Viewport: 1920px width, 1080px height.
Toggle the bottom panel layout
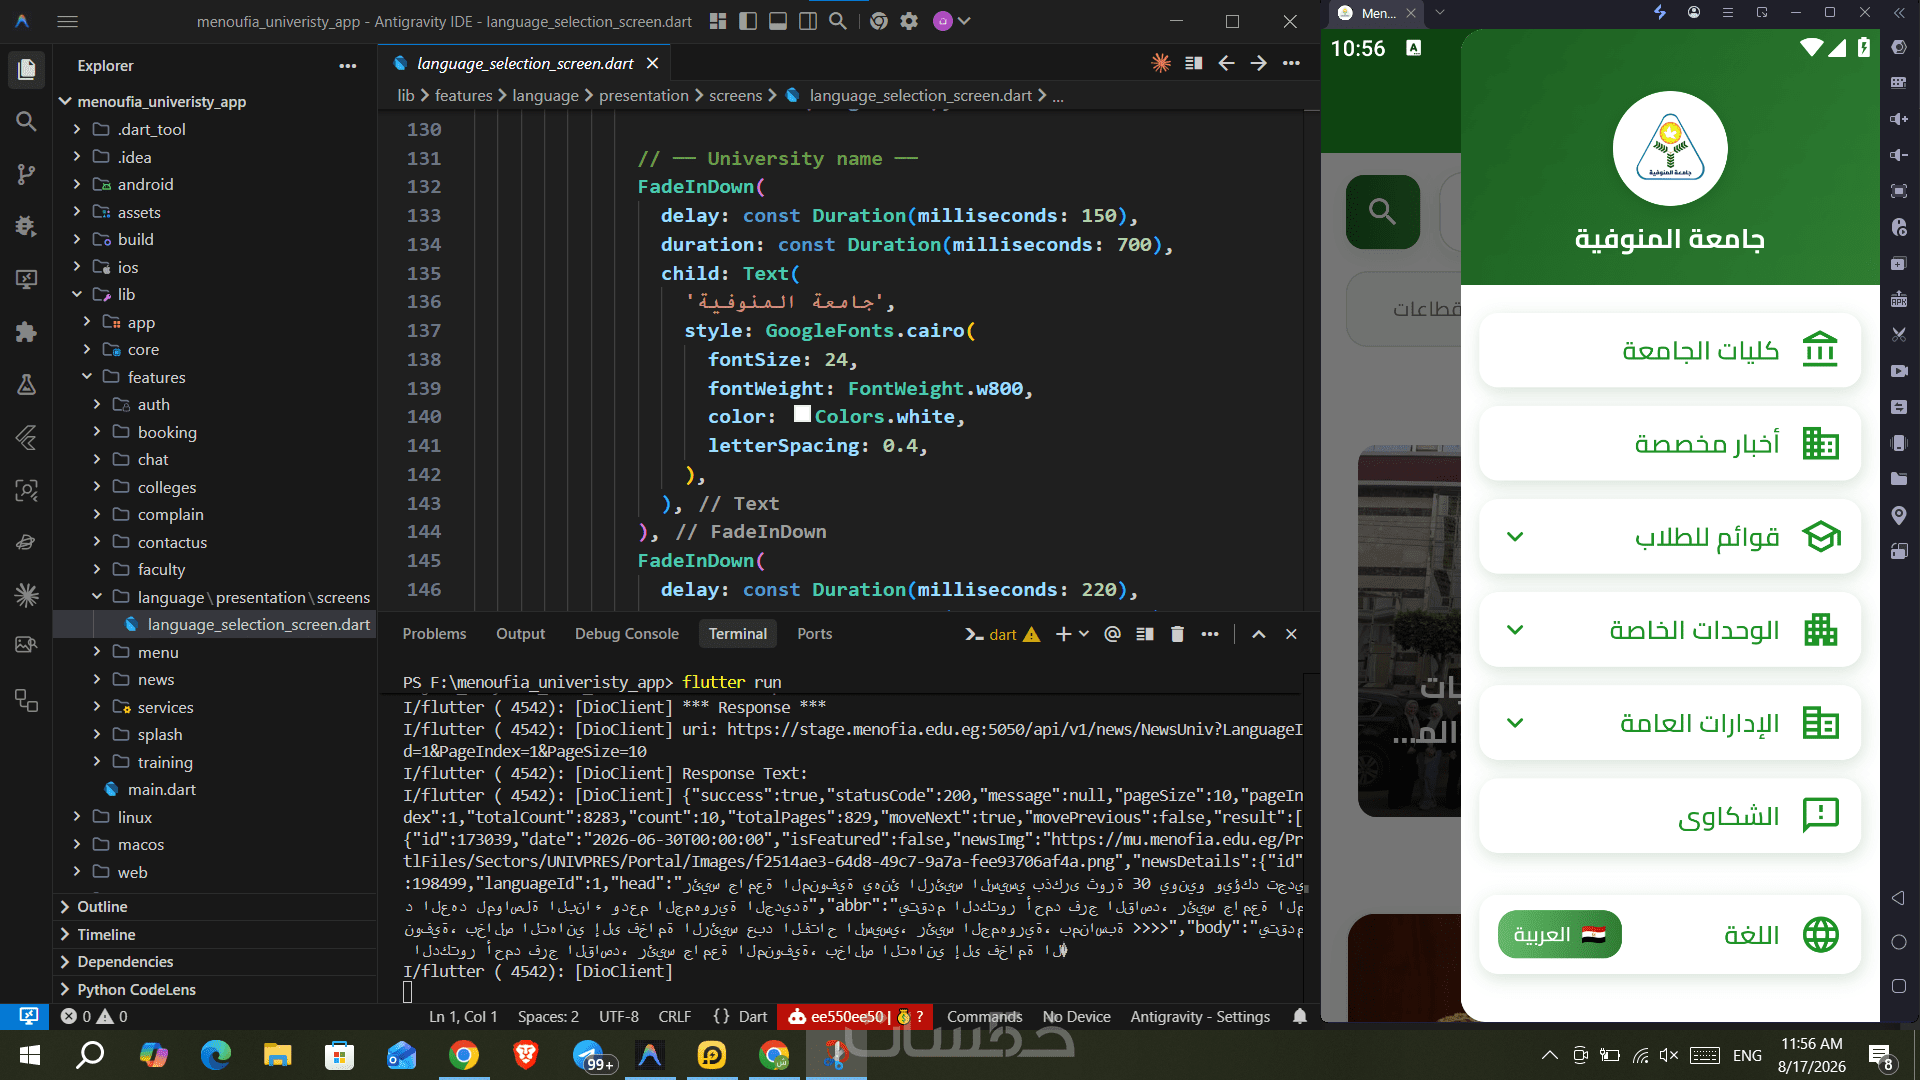777,21
